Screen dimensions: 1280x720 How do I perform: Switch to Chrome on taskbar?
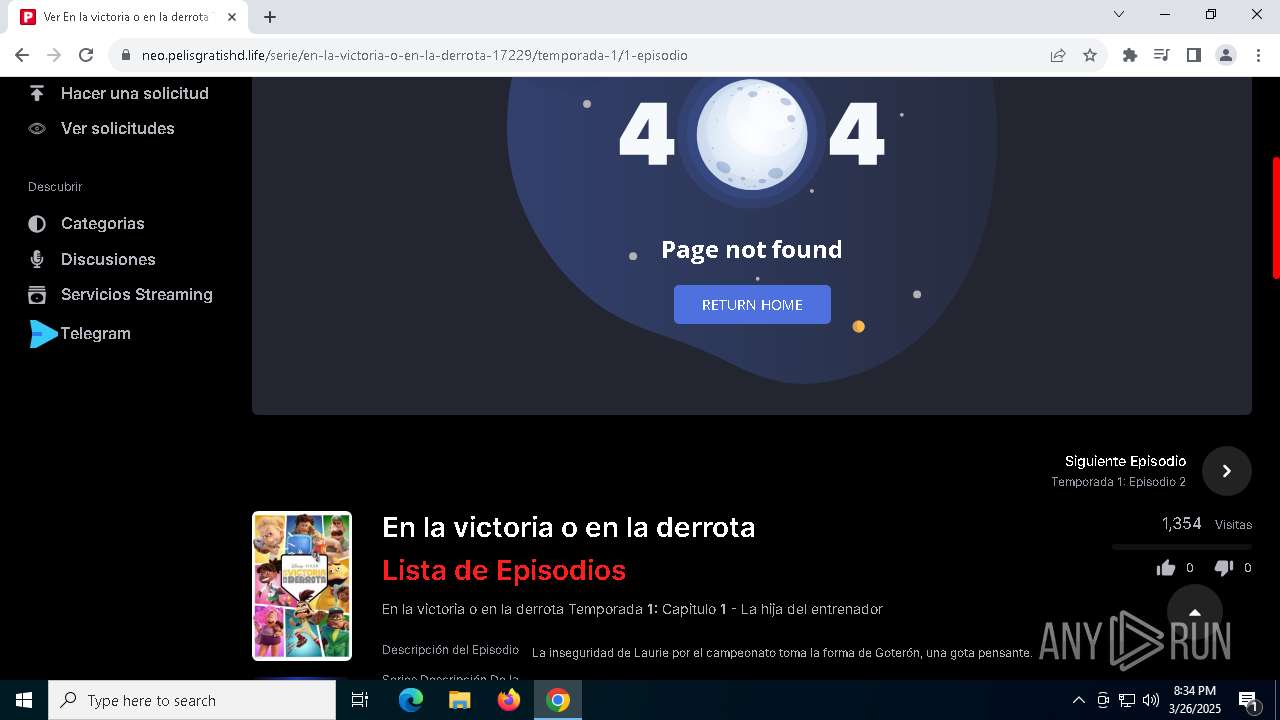tap(558, 700)
